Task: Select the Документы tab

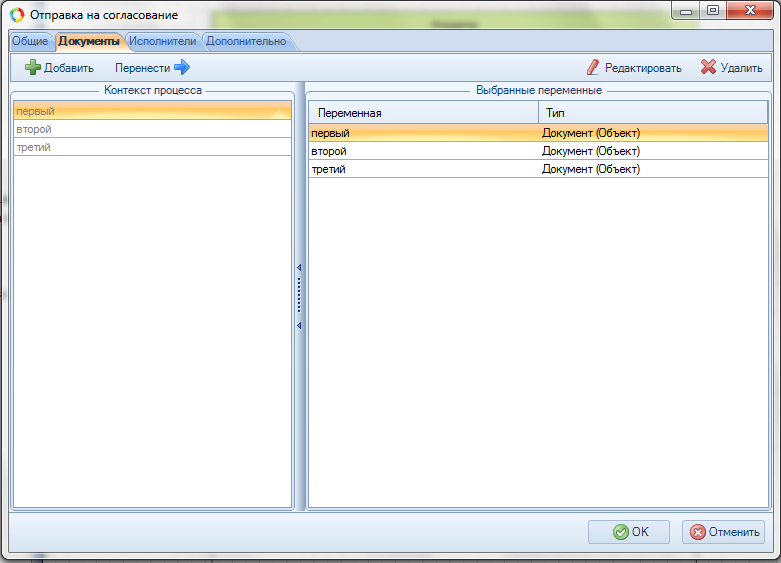Action: tap(89, 41)
